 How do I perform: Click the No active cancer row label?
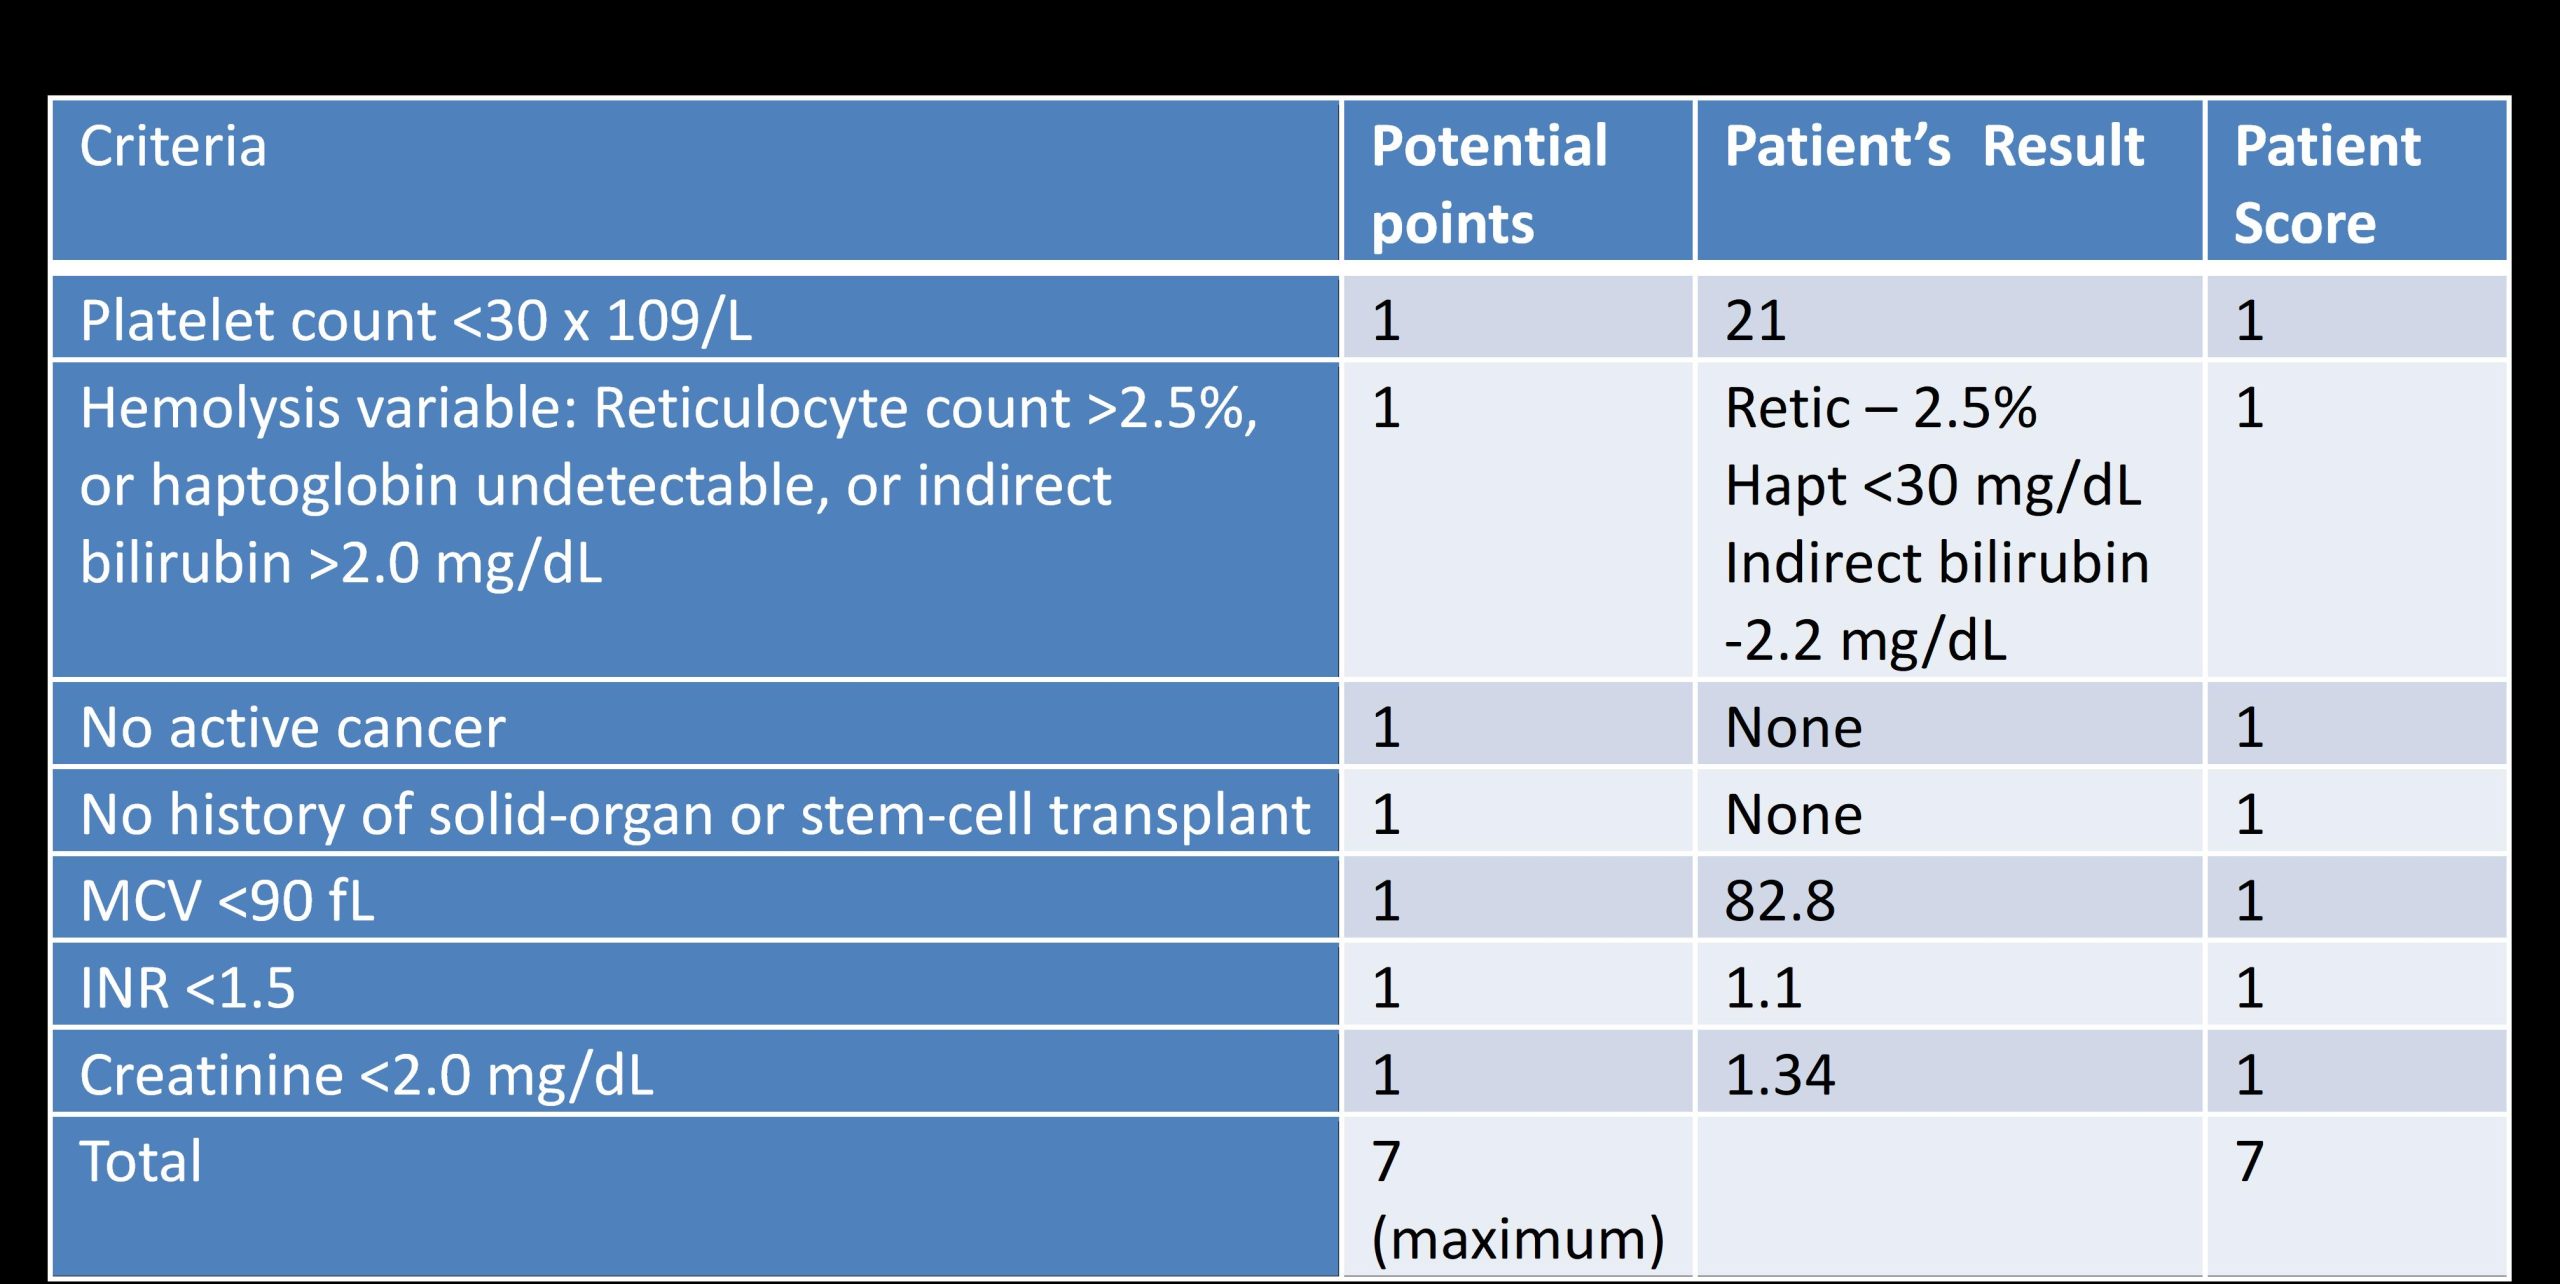(x=293, y=727)
